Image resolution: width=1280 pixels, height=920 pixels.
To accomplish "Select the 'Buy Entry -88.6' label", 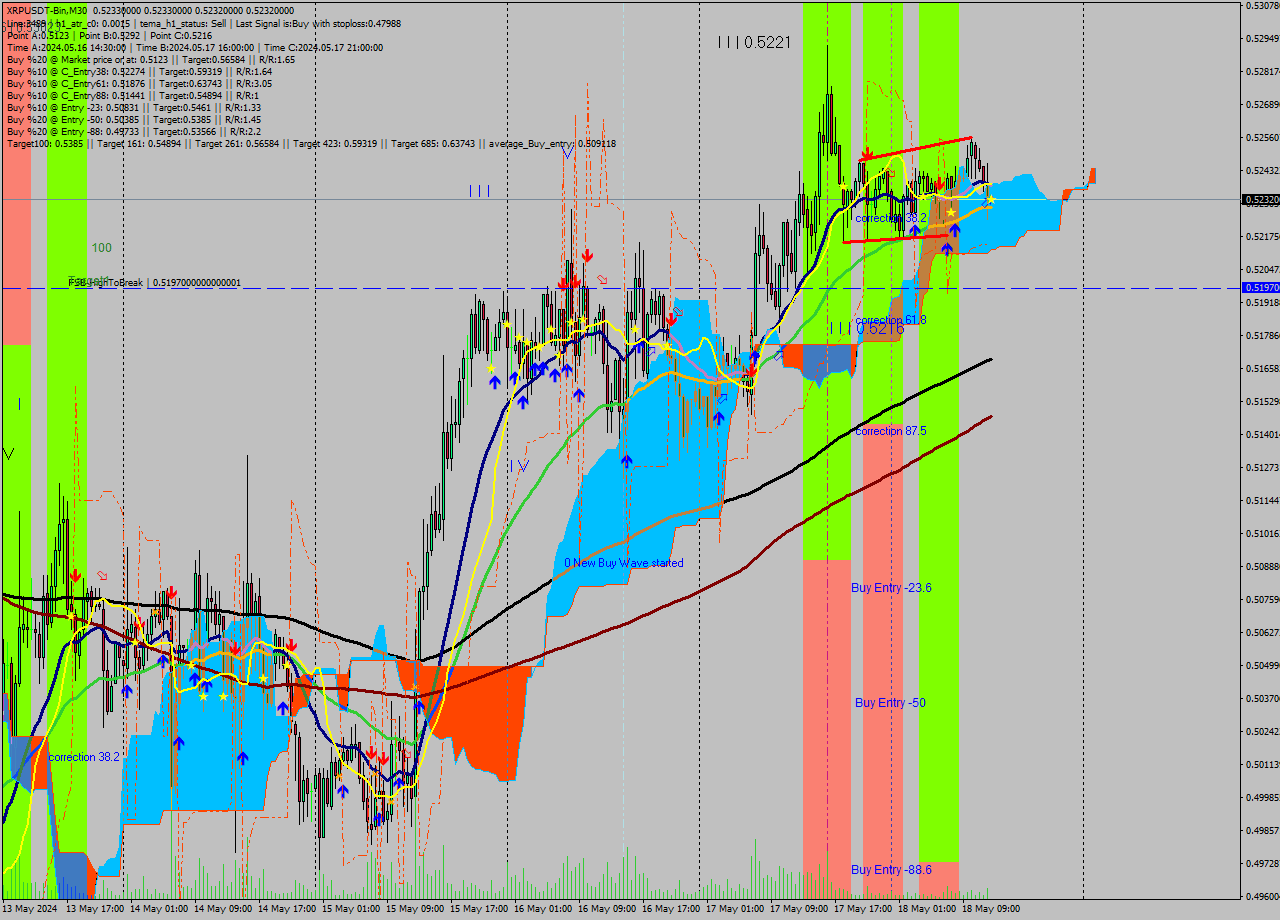I will coord(892,870).
